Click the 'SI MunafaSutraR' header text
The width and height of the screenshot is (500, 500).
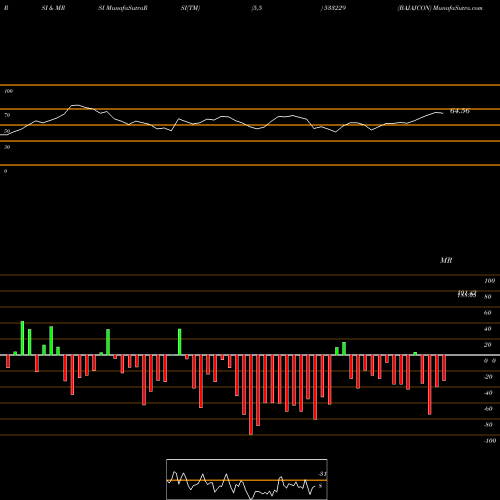pyautogui.click(x=123, y=8)
